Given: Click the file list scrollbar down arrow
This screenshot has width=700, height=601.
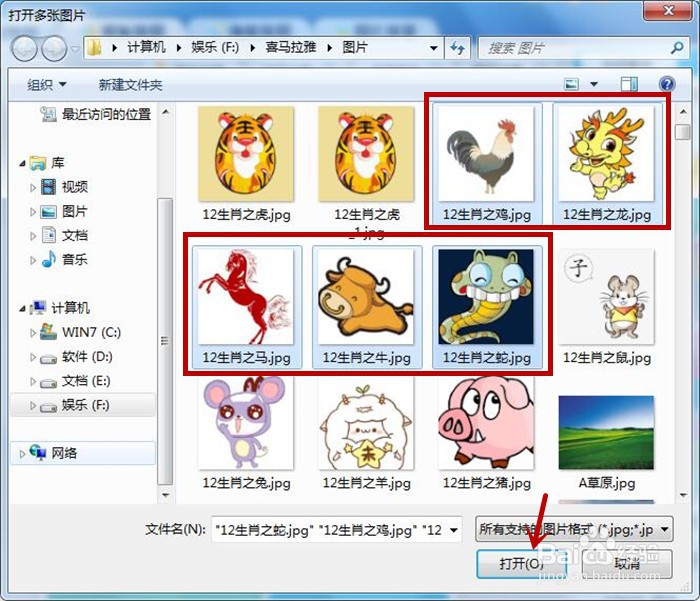Looking at the screenshot, I should 683,495.
